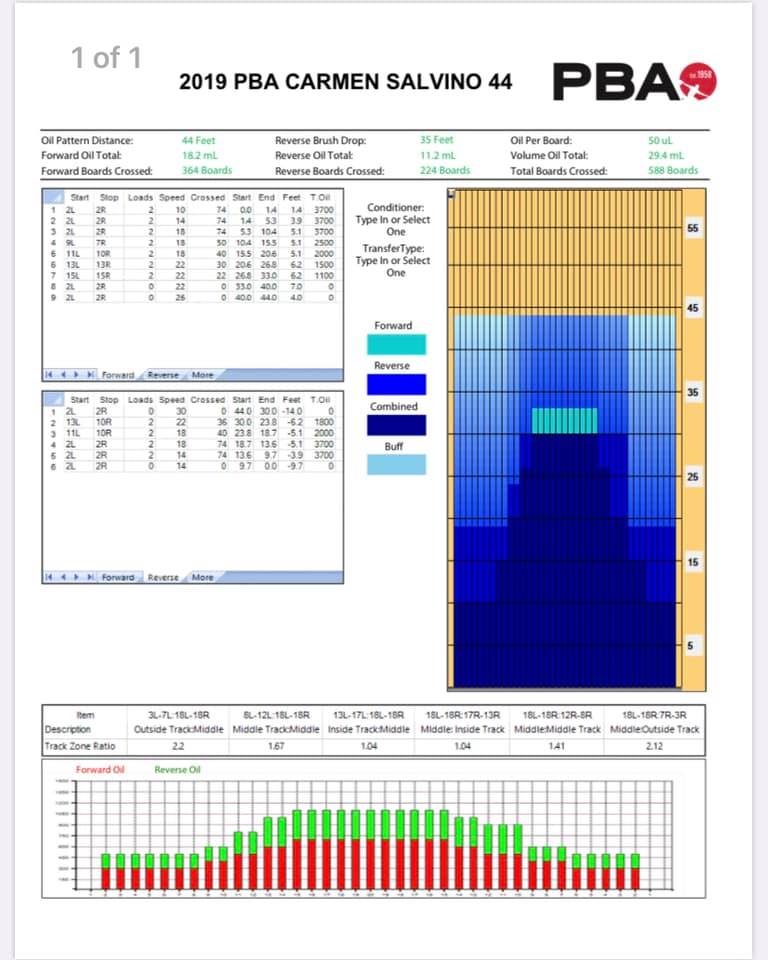Click T.Oil value 2500 in upper table
The width and height of the screenshot is (768, 960).
[323, 243]
